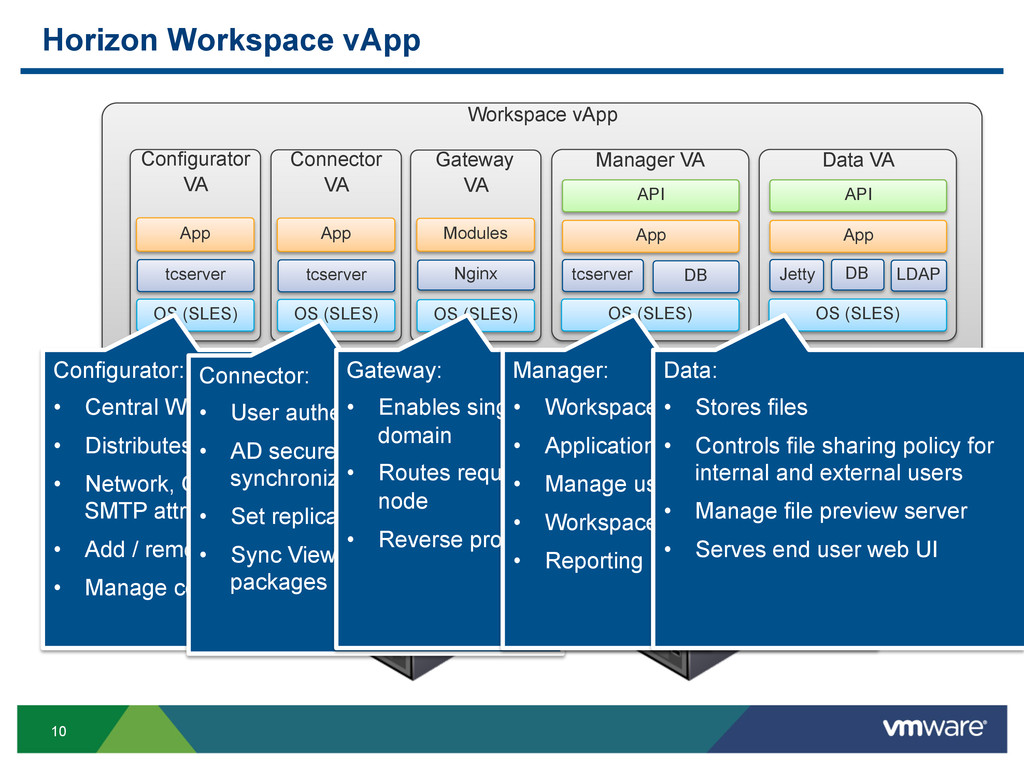This screenshot has height=768, width=1024.
Task: Click the App box in Configurator VA
Action: point(195,234)
